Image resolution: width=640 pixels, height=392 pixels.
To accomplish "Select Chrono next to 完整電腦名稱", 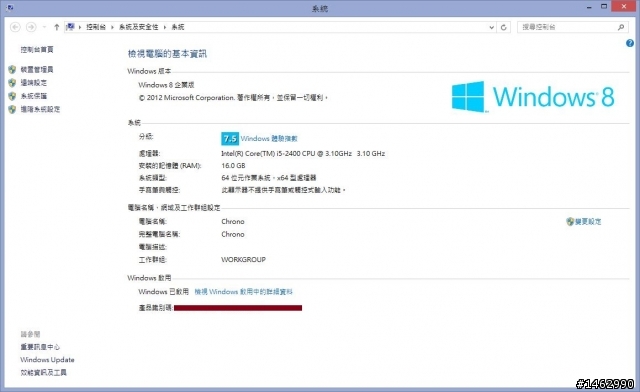I will (x=233, y=234).
